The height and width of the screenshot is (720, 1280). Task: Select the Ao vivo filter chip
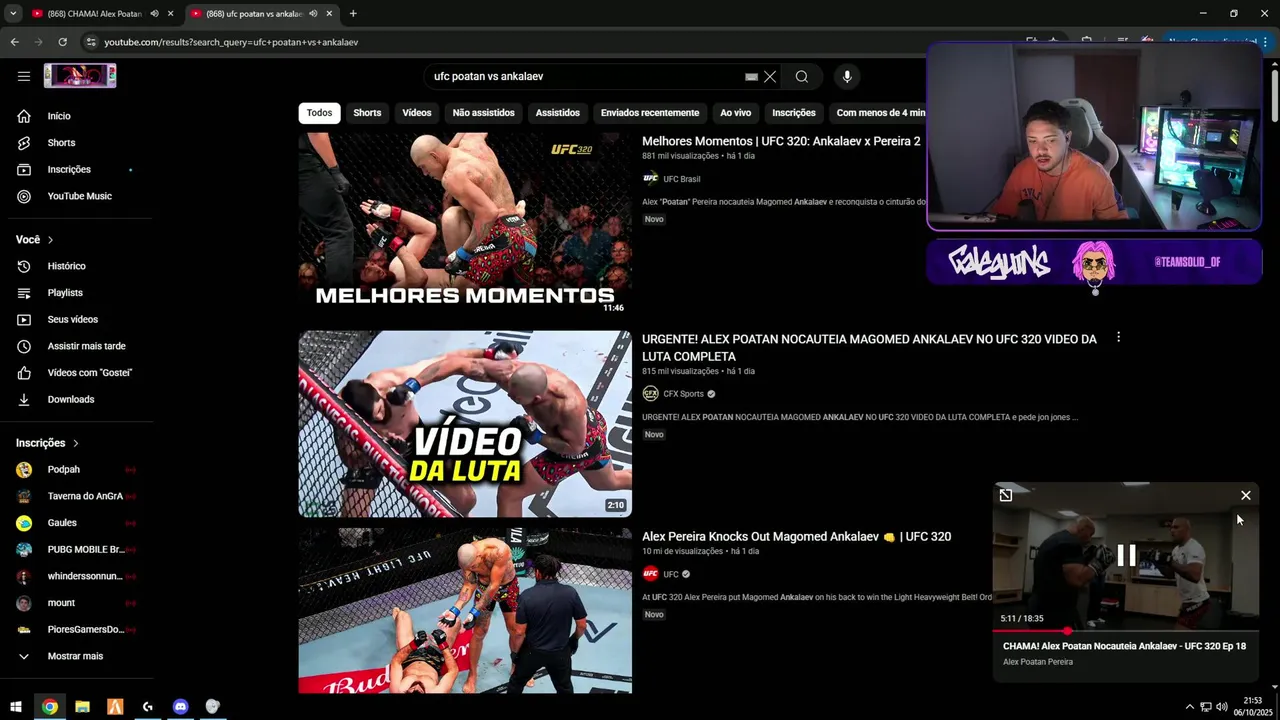pyautogui.click(x=735, y=113)
